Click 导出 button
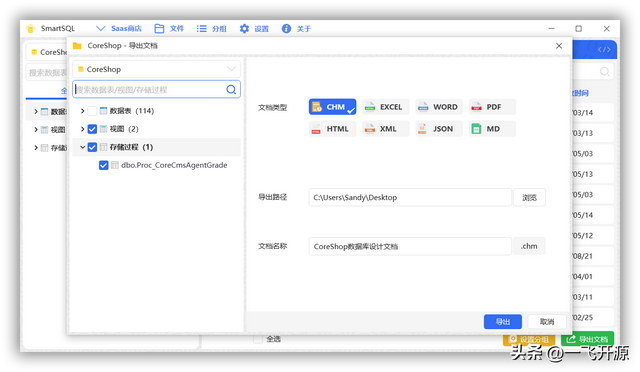The image size is (640, 372). click(503, 322)
